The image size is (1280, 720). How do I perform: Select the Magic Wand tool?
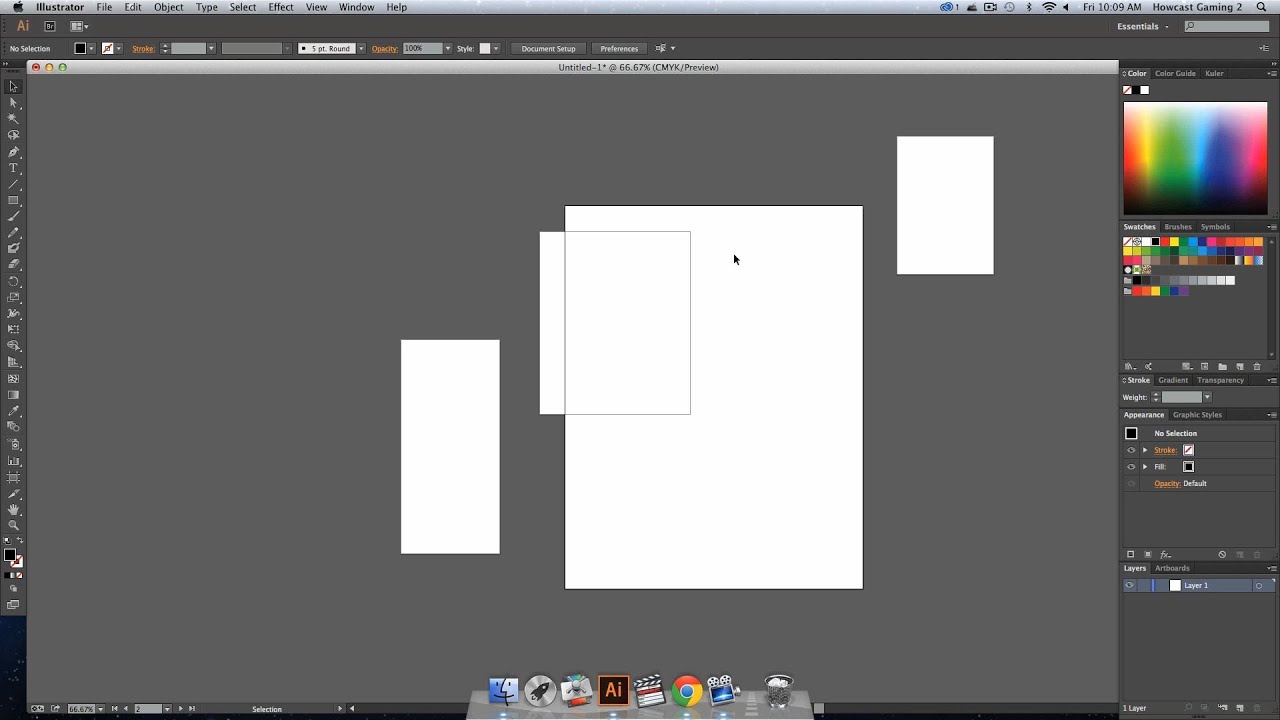14,119
